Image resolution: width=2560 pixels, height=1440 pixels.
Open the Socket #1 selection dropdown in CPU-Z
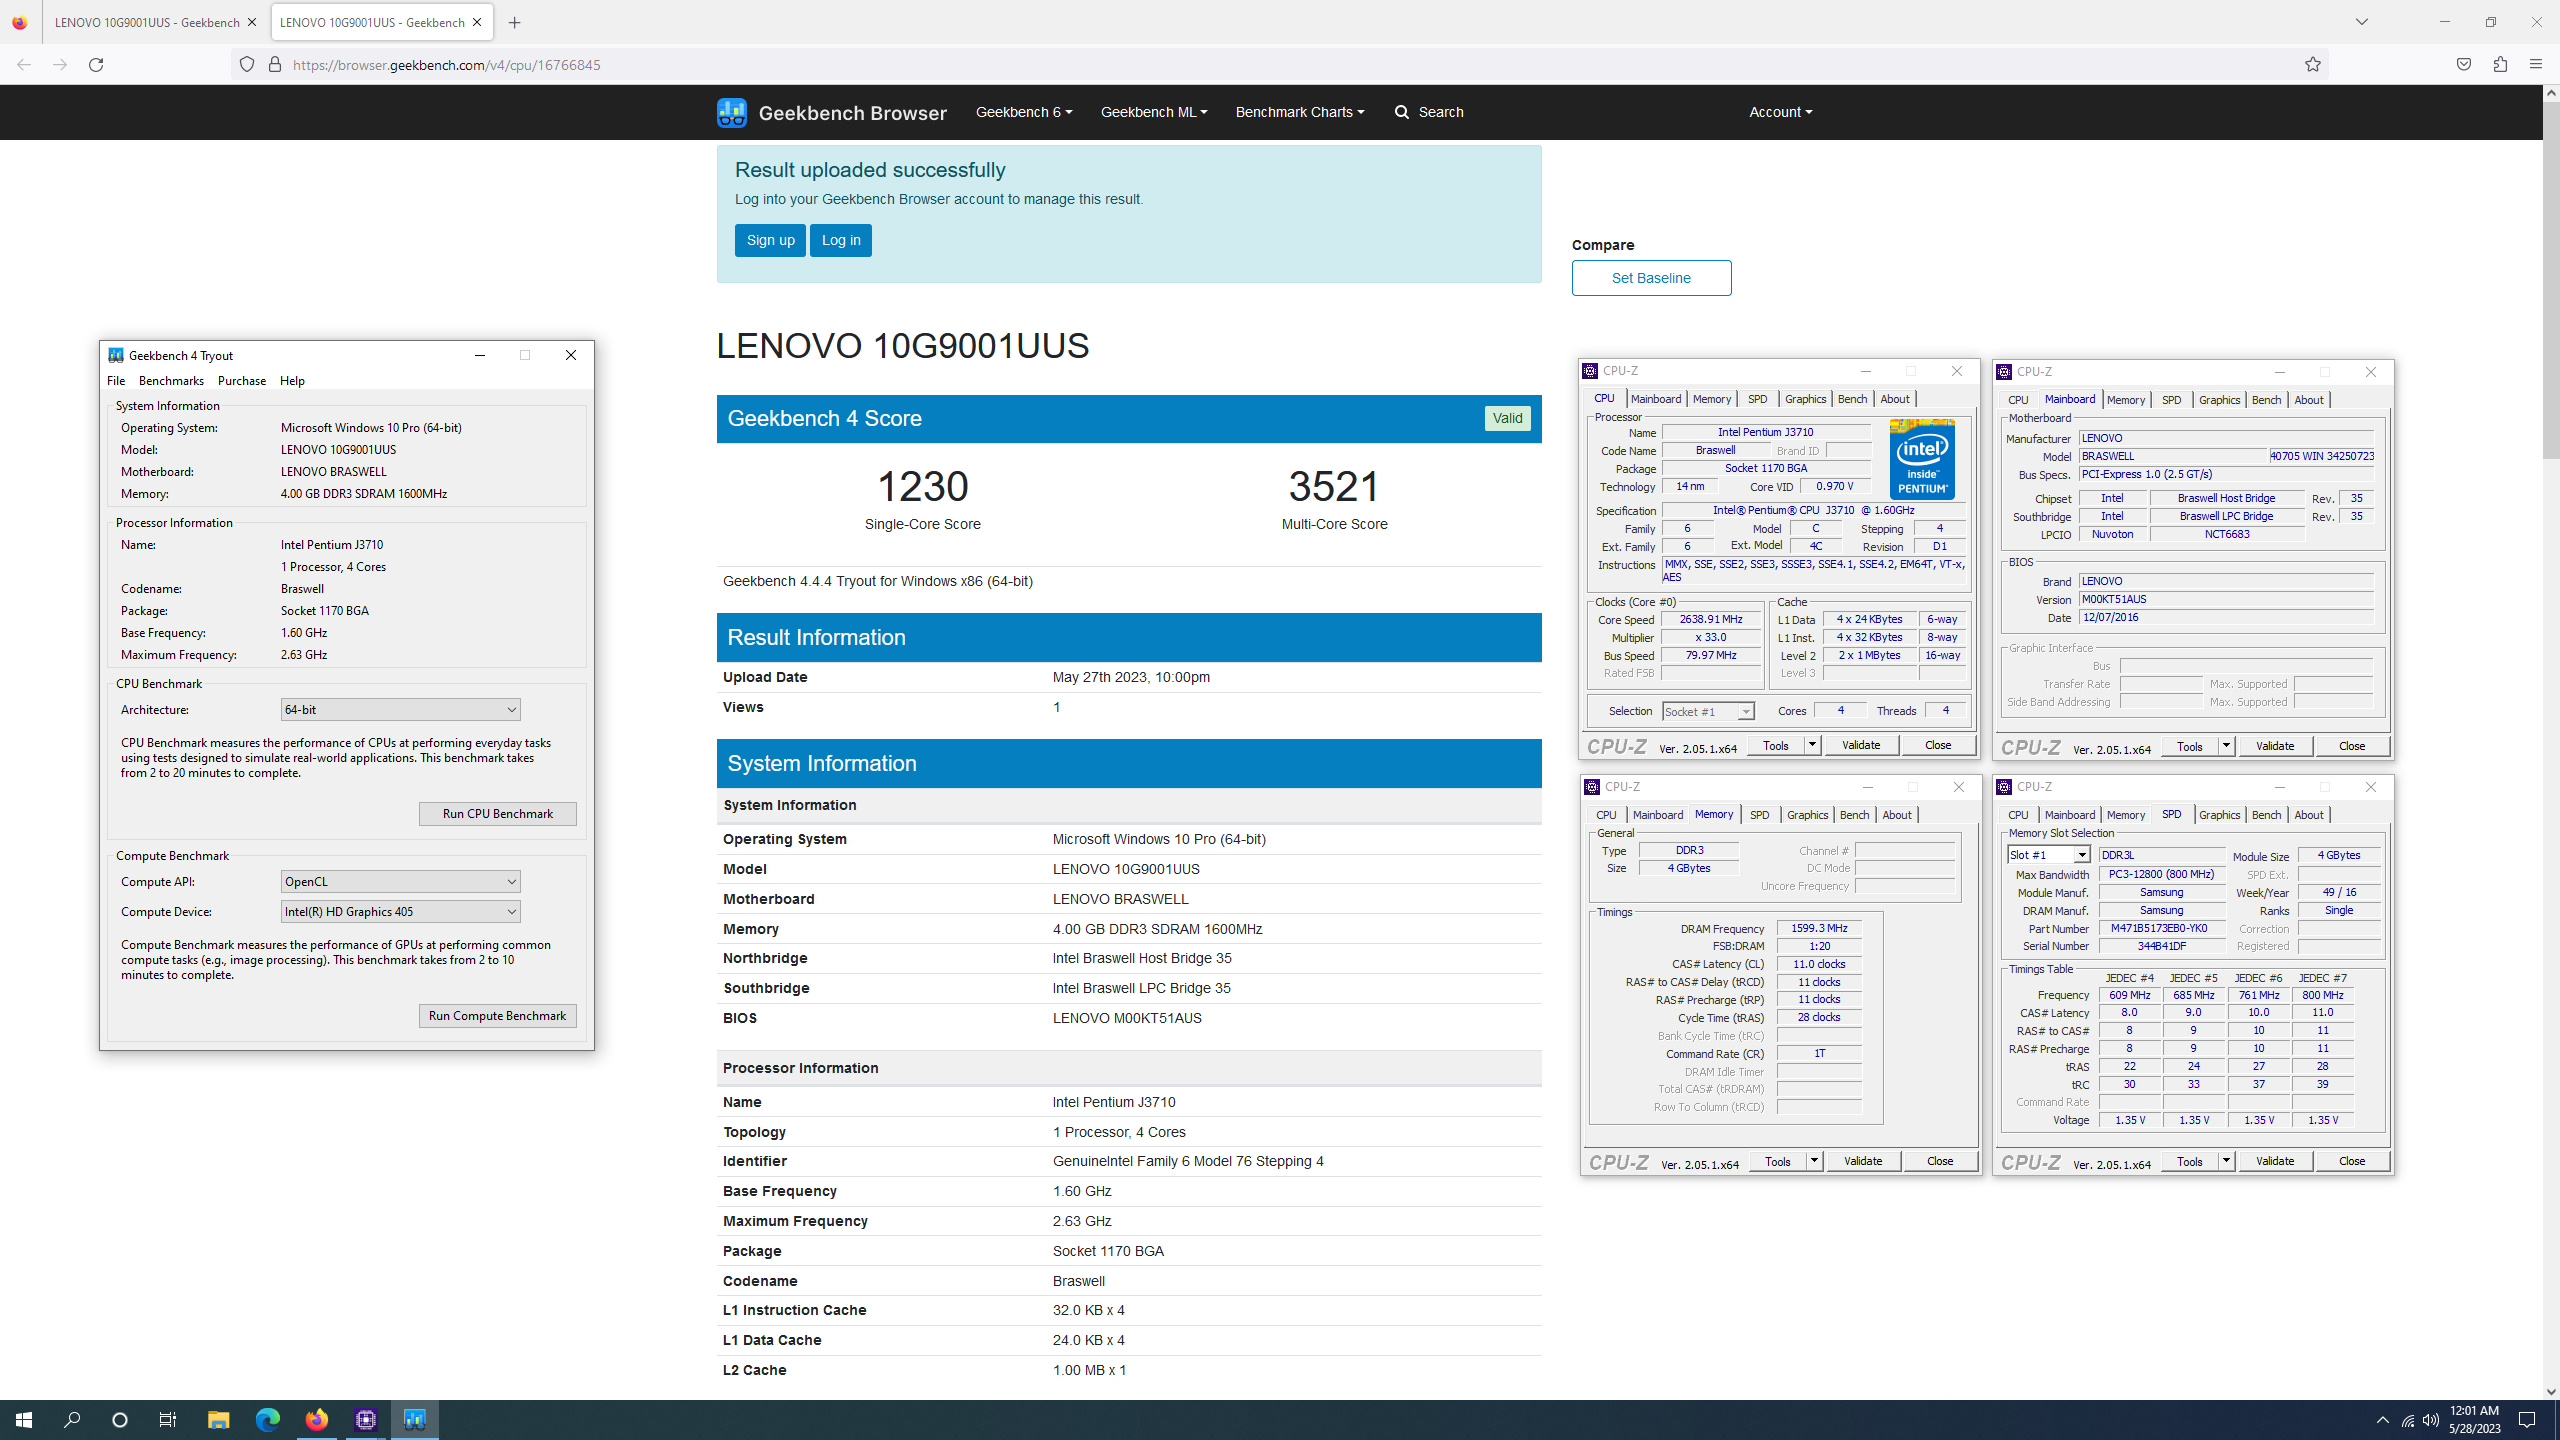tap(1708, 712)
